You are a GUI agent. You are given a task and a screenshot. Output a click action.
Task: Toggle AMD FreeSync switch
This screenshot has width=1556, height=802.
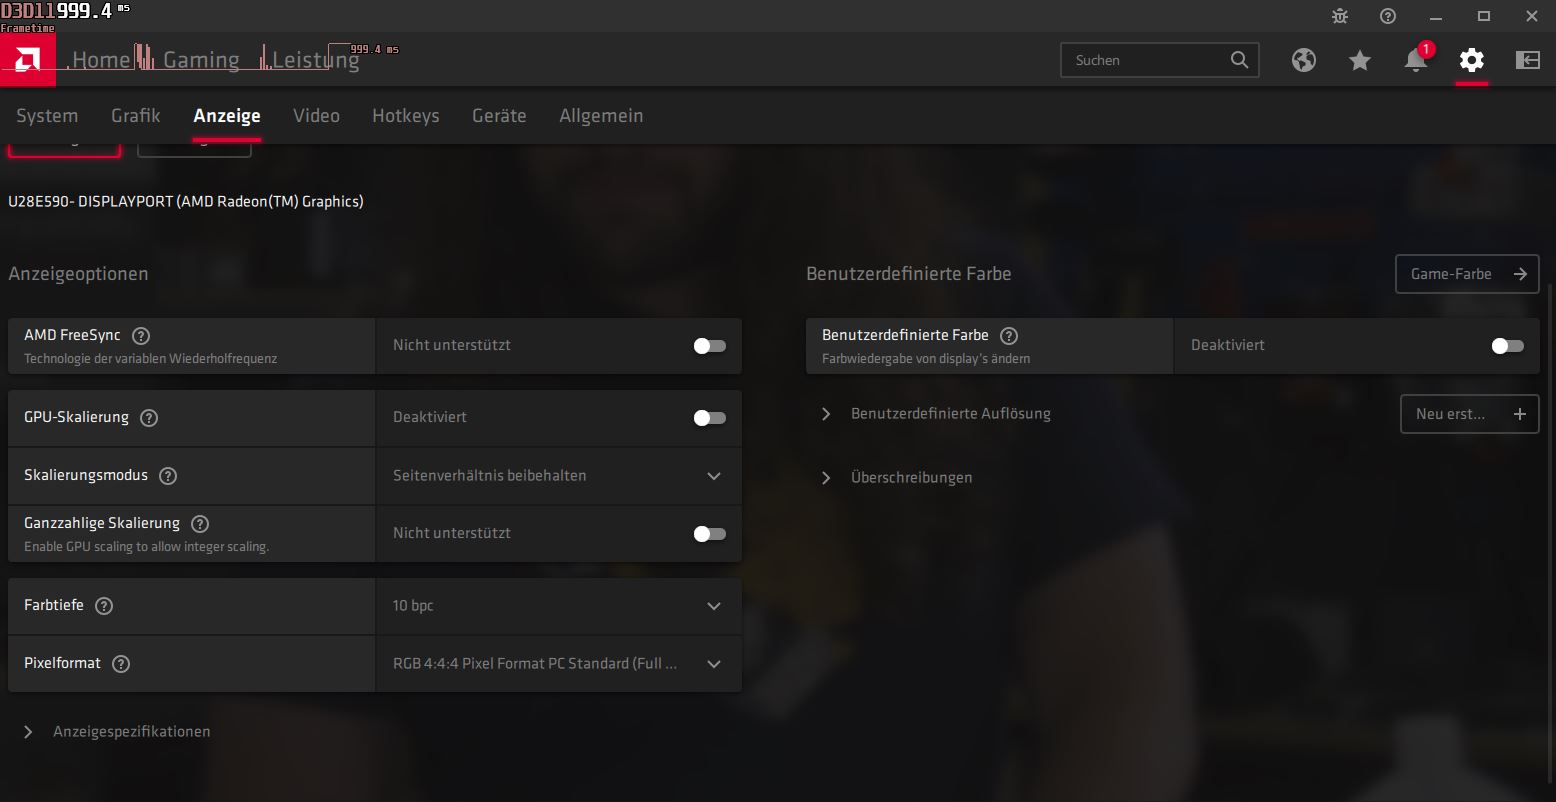tap(710, 346)
